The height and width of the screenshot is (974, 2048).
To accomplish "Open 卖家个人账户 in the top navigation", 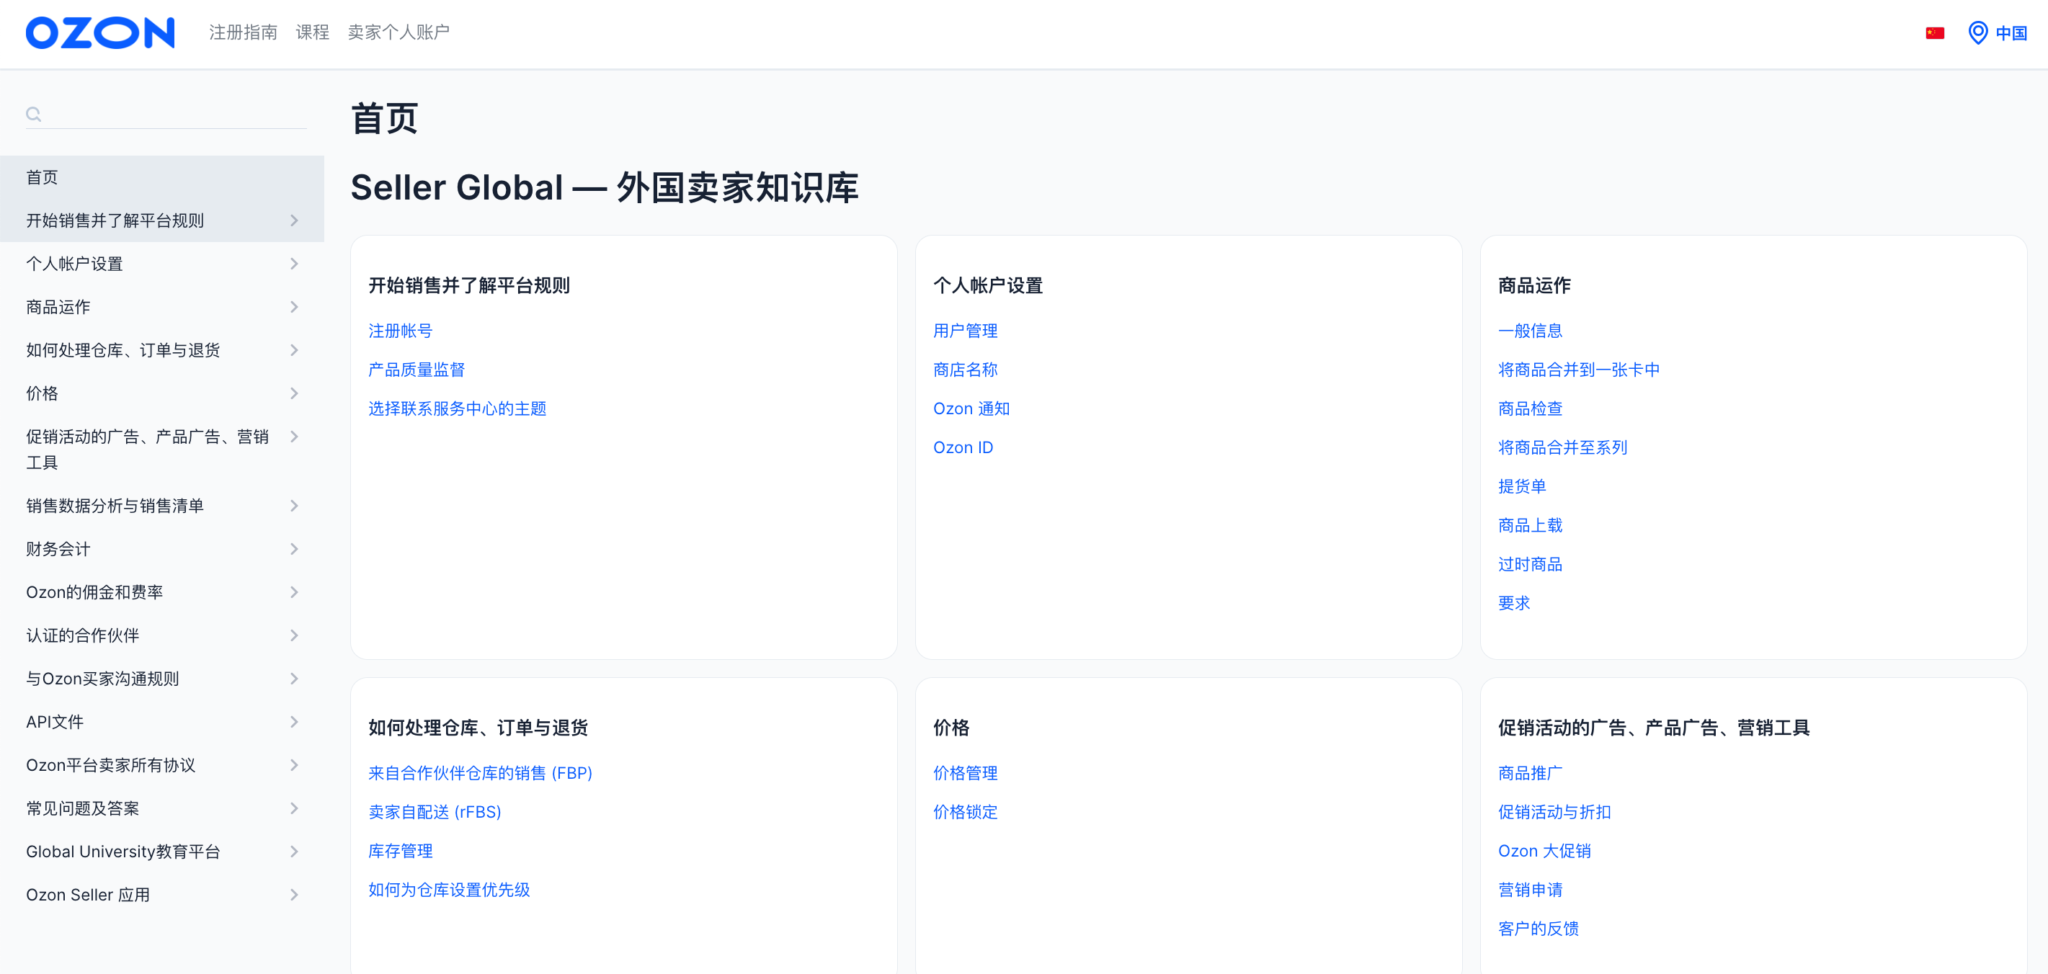I will coord(398,32).
